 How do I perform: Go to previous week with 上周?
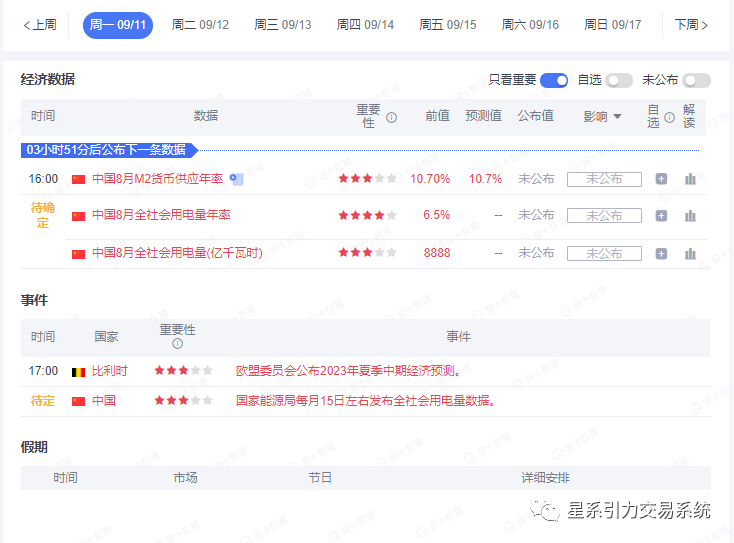[x=40, y=25]
